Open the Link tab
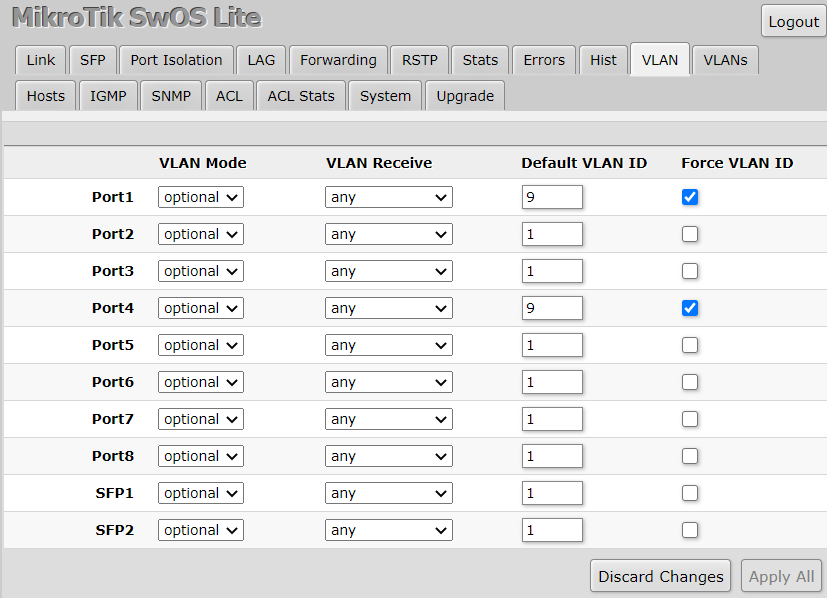The image size is (827, 598). coord(40,59)
